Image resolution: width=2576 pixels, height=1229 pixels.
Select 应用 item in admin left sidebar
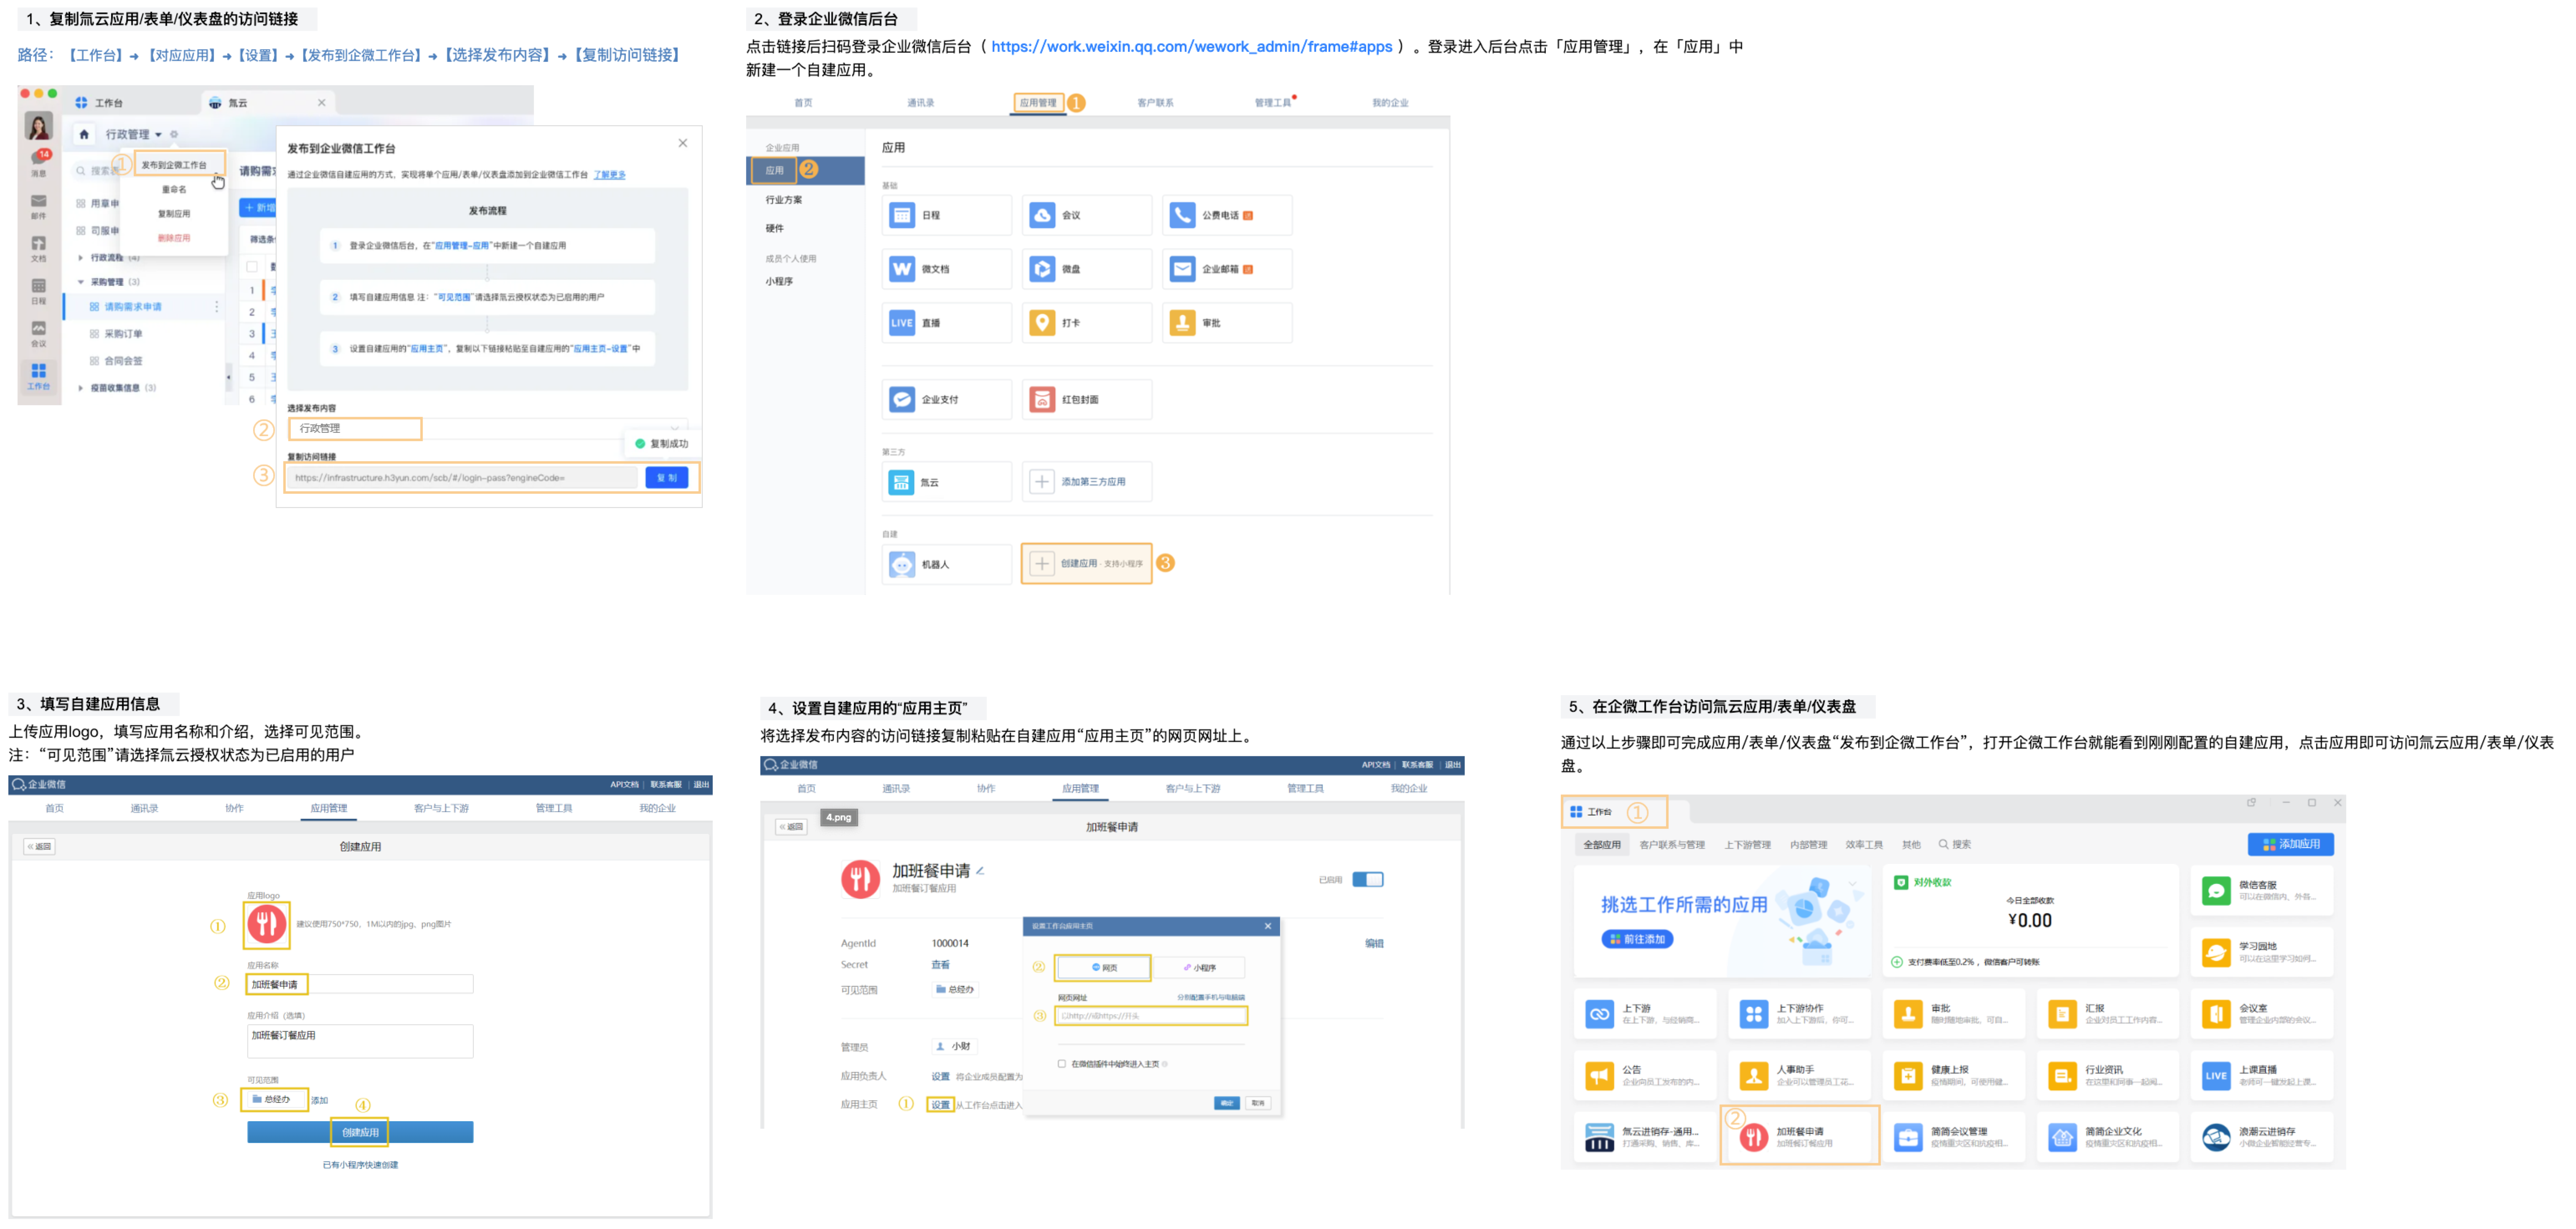805,171
